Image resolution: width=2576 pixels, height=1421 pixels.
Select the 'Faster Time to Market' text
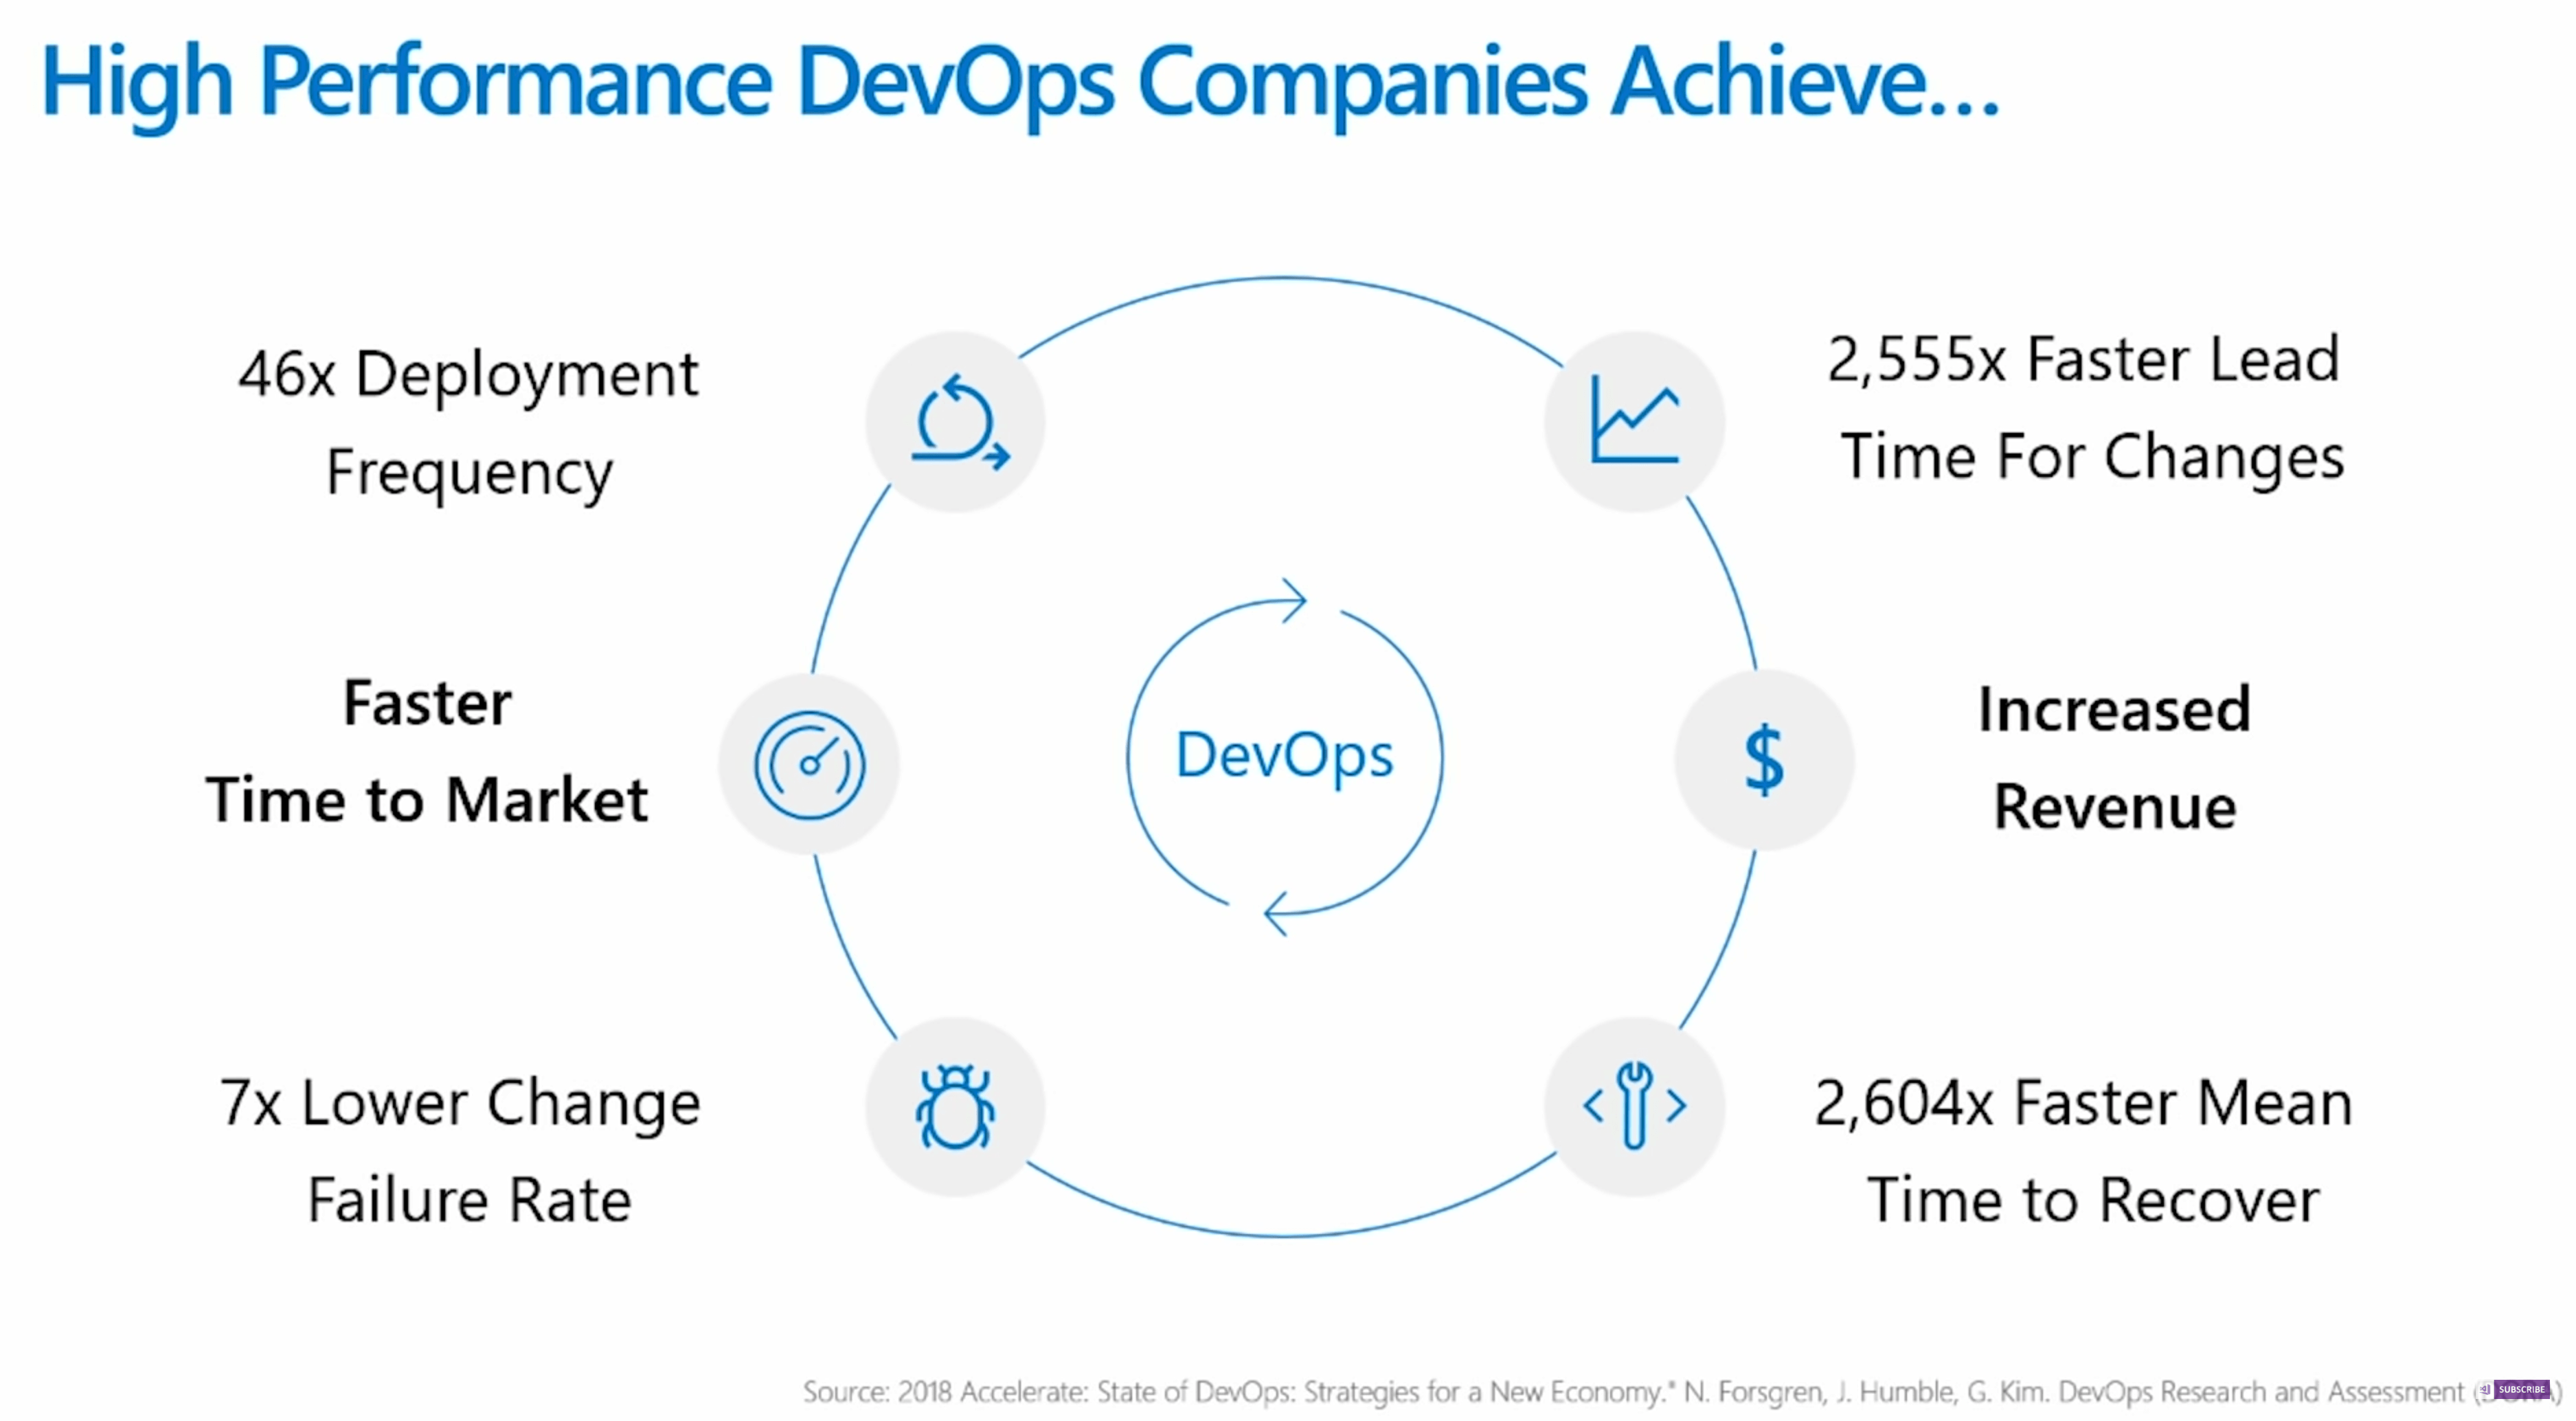[x=427, y=752]
